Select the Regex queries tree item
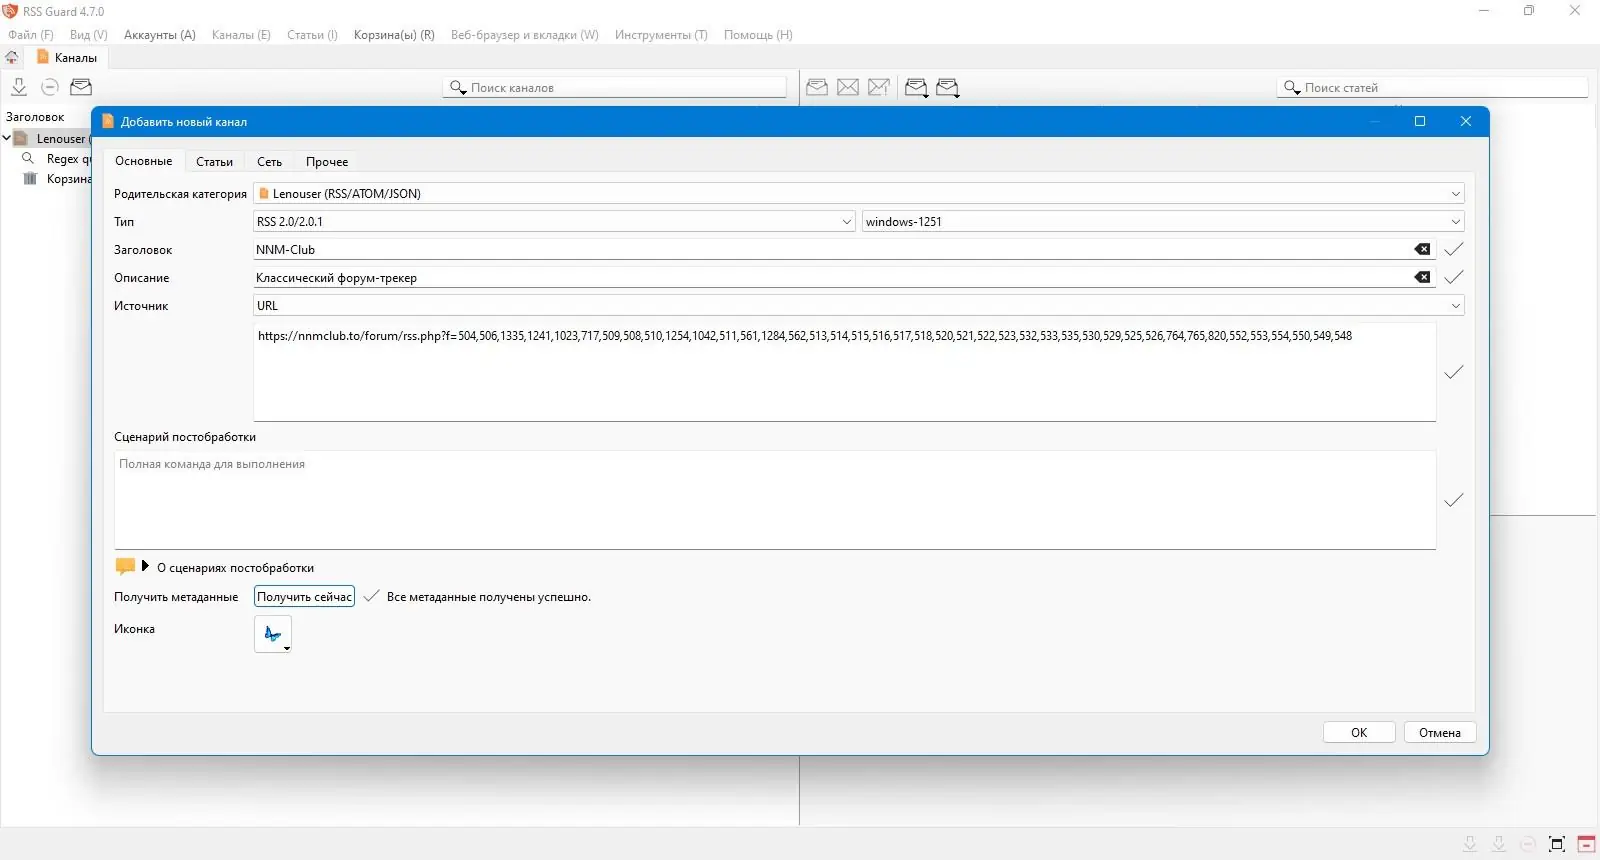1600x860 pixels. pos(68,159)
